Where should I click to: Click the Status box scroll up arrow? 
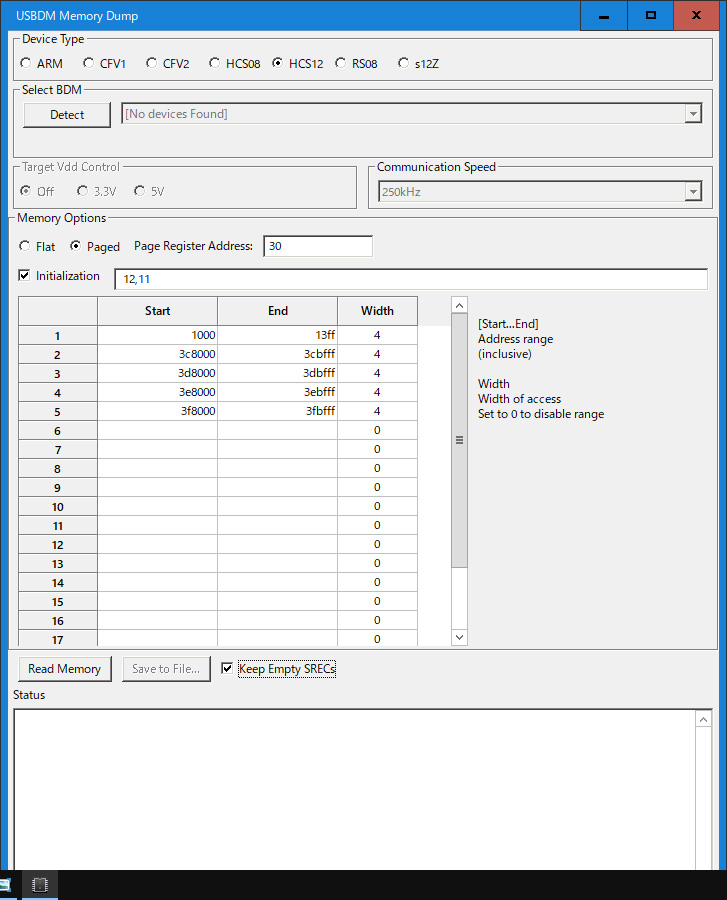coord(703,719)
